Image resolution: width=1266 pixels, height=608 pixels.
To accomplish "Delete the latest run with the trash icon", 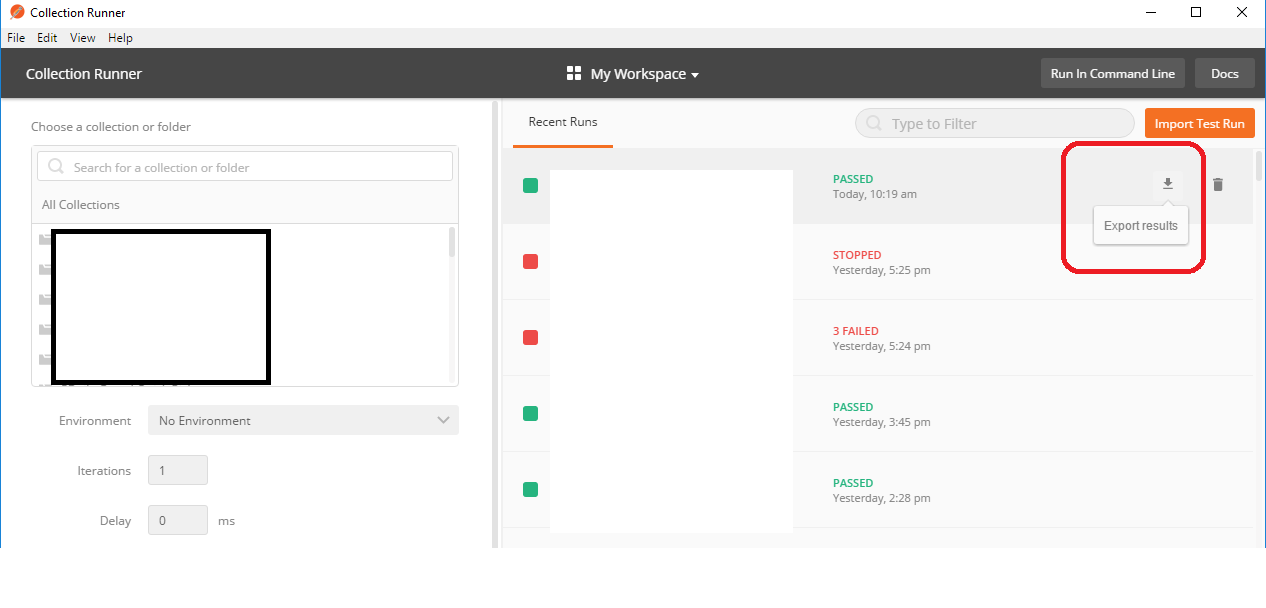I will pos(1217,184).
